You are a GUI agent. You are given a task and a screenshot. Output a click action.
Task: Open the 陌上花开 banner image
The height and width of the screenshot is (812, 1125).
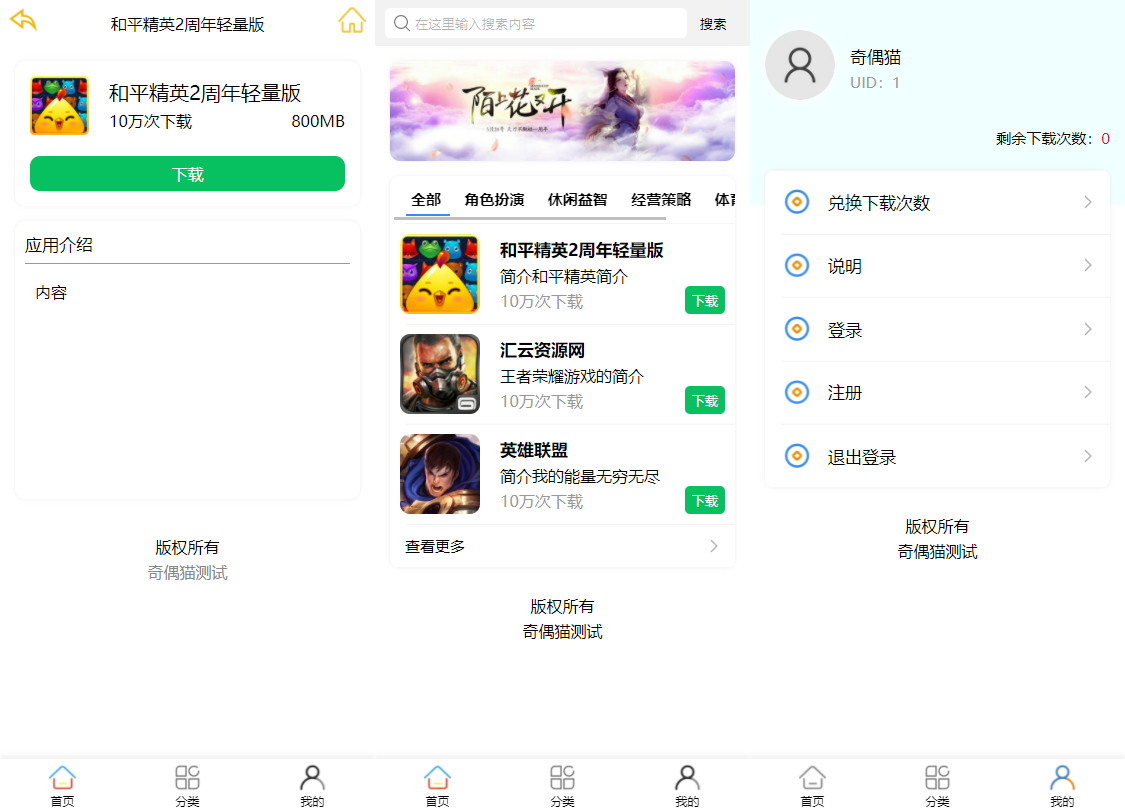click(562, 110)
